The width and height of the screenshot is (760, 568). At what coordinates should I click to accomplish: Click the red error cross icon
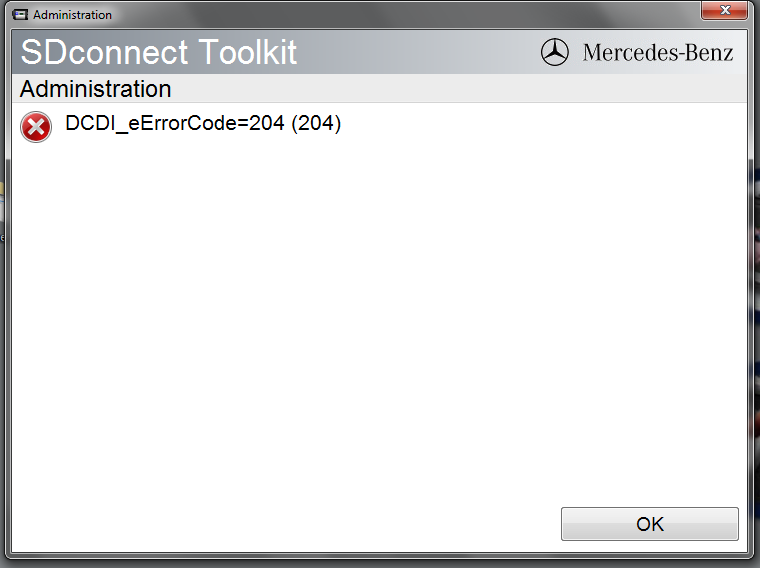(36, 127)
